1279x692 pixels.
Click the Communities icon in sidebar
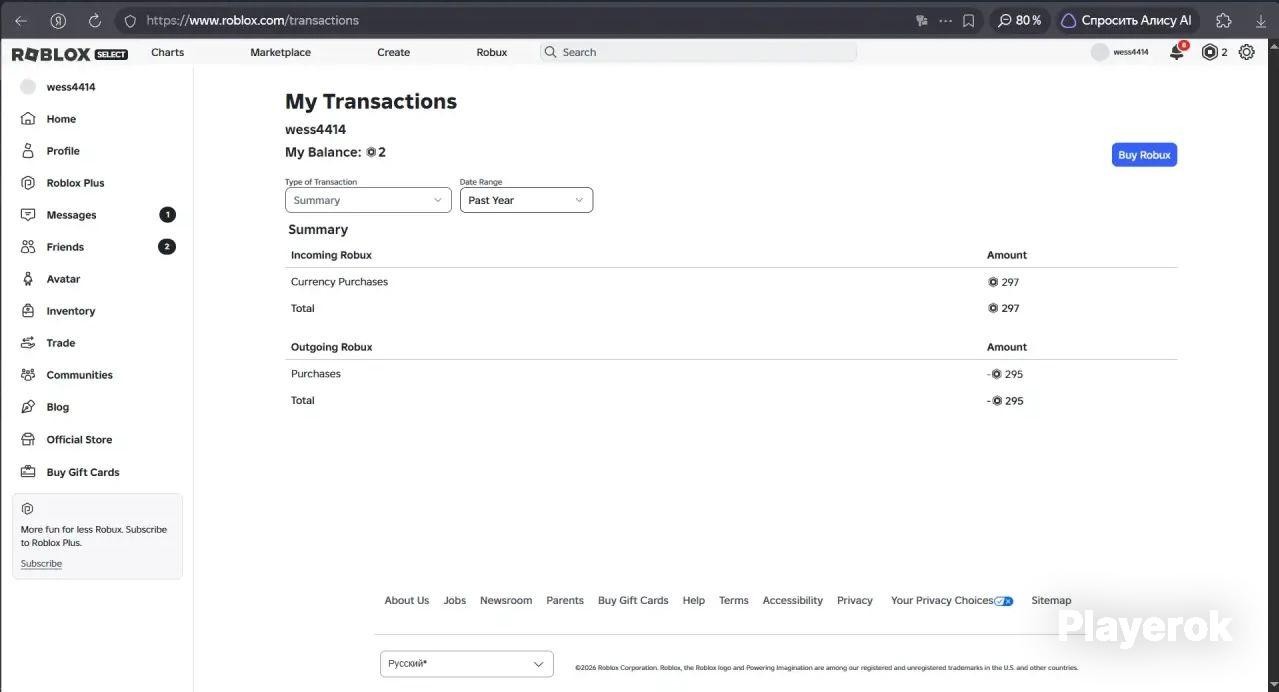tap(28, 375)
